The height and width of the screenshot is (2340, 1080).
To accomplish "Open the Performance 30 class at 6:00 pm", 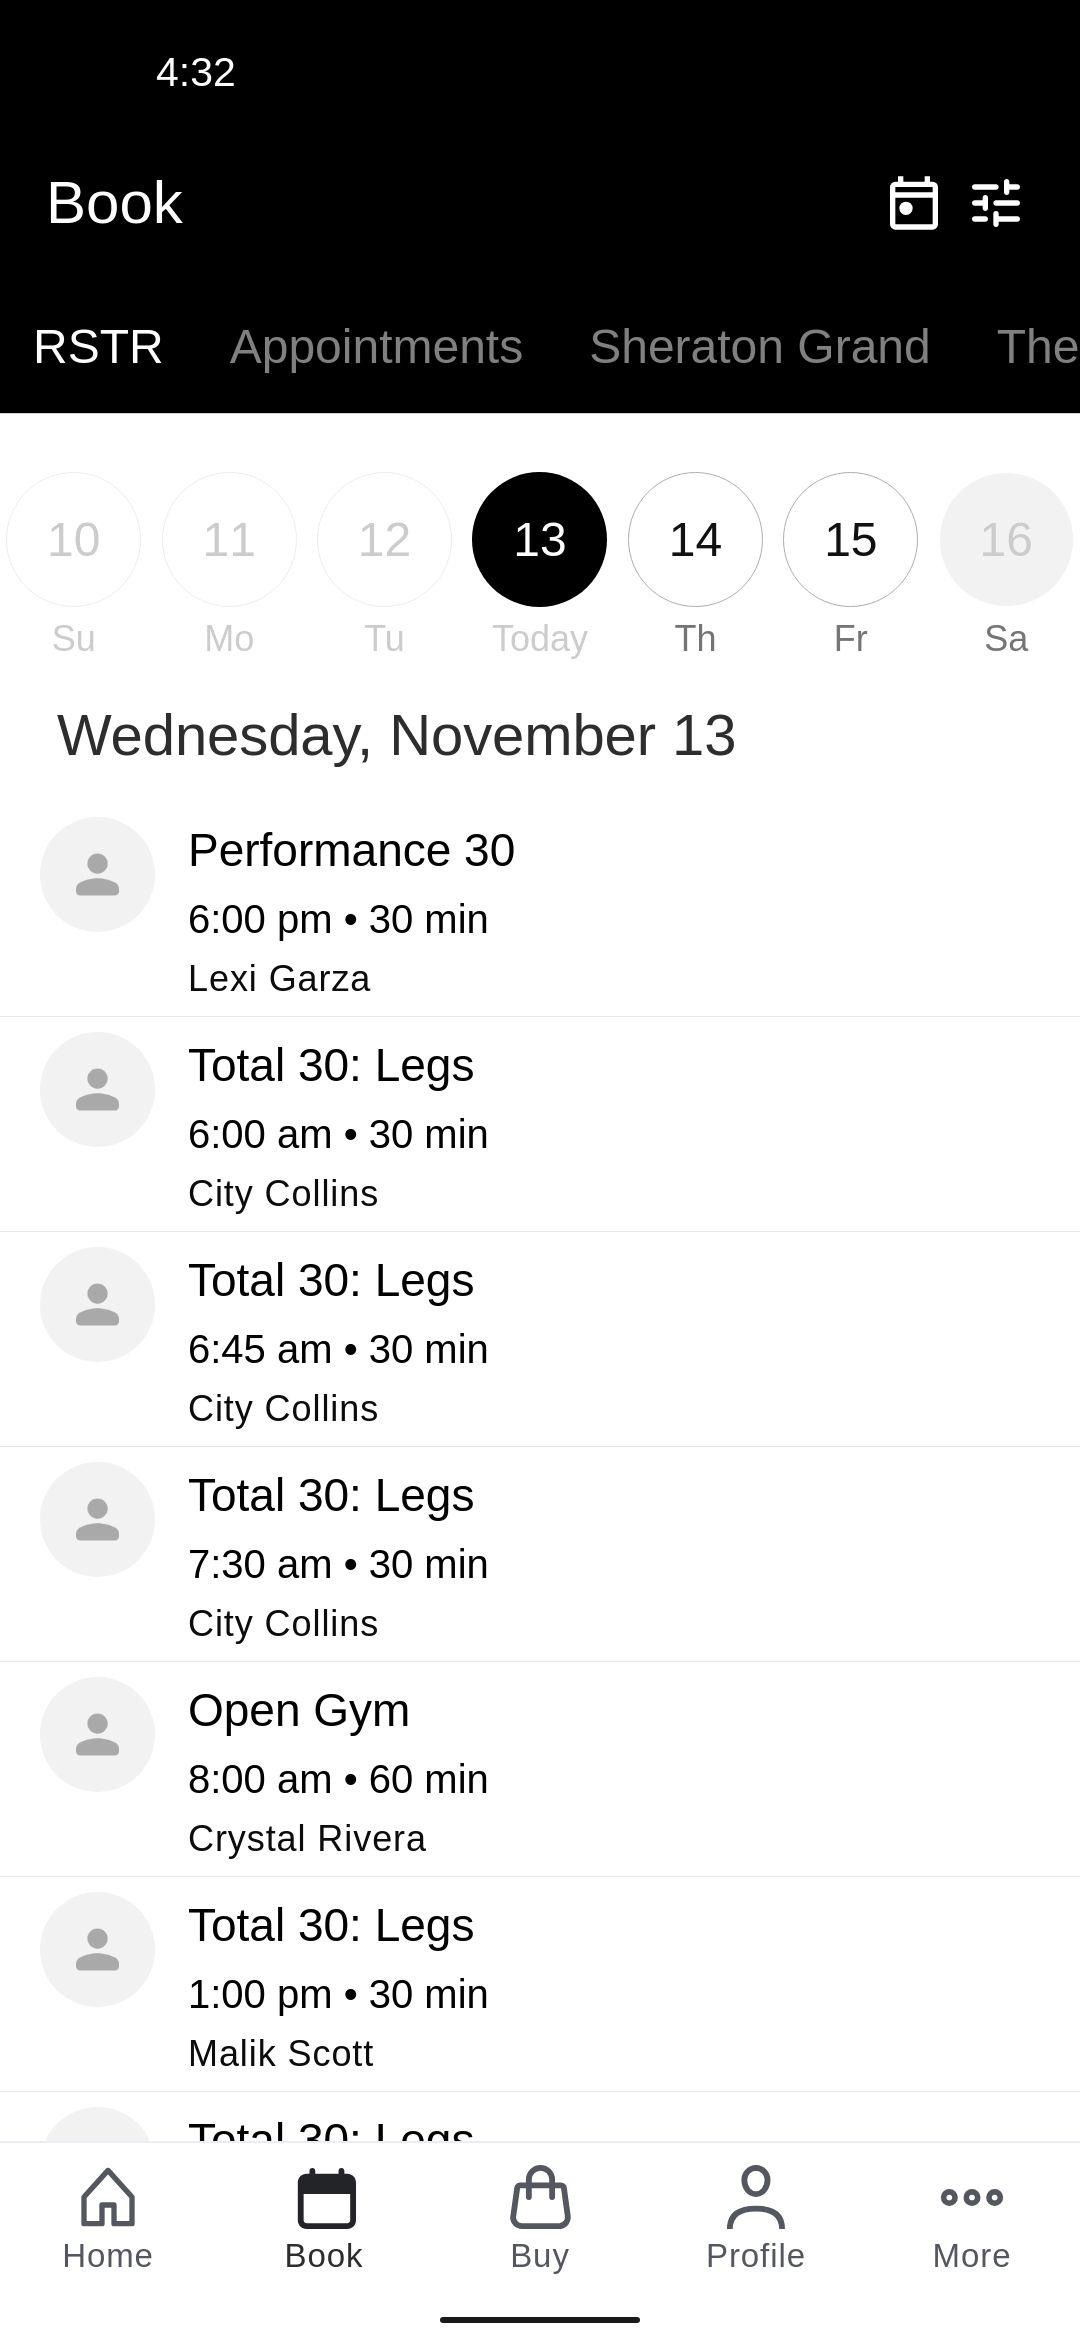I will (x=540, y=910).
